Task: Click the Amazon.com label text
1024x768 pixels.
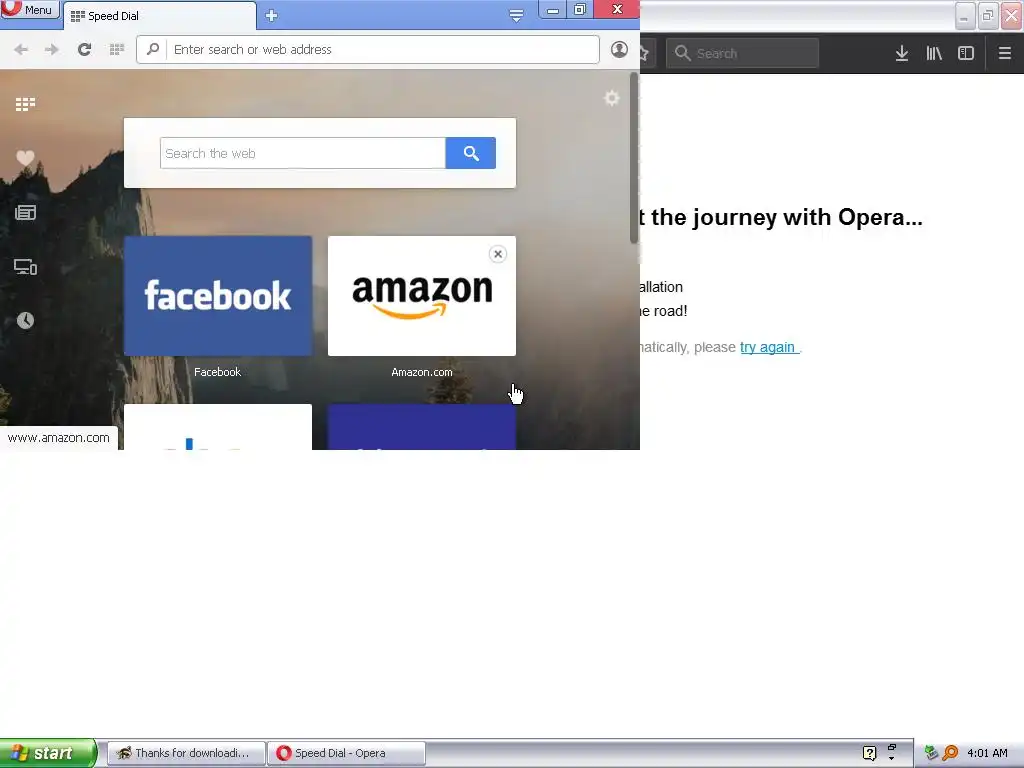Action: [422, 372]
